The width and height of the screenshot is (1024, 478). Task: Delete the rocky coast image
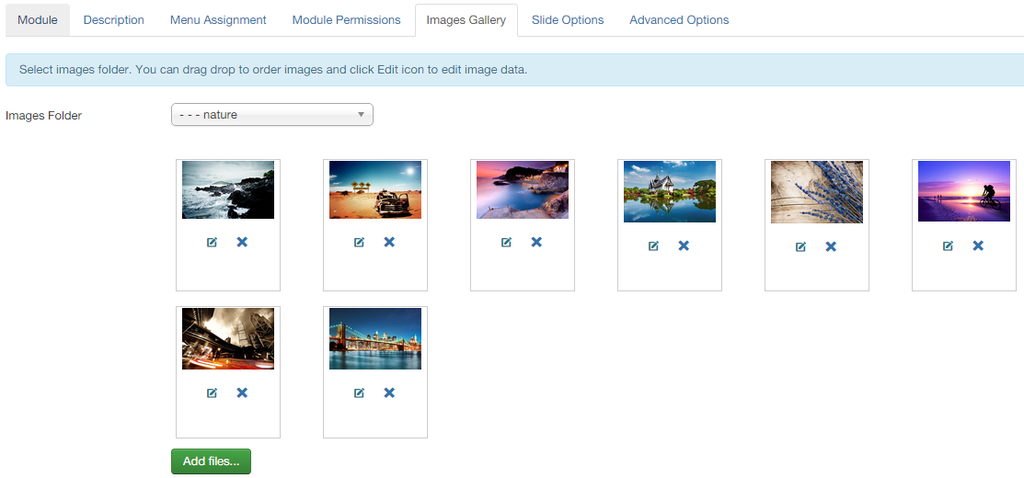pos(242,242)
